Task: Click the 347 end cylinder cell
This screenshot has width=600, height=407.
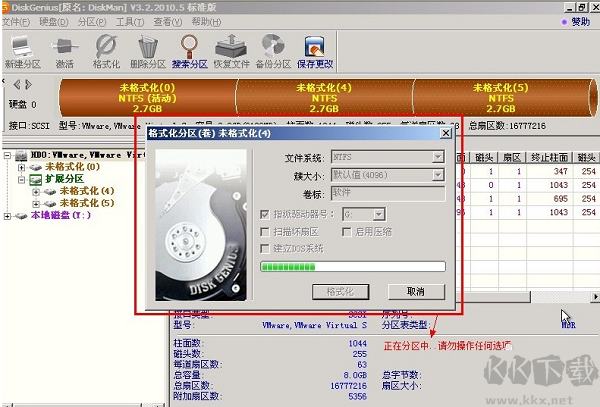Action: pos(561,171)
